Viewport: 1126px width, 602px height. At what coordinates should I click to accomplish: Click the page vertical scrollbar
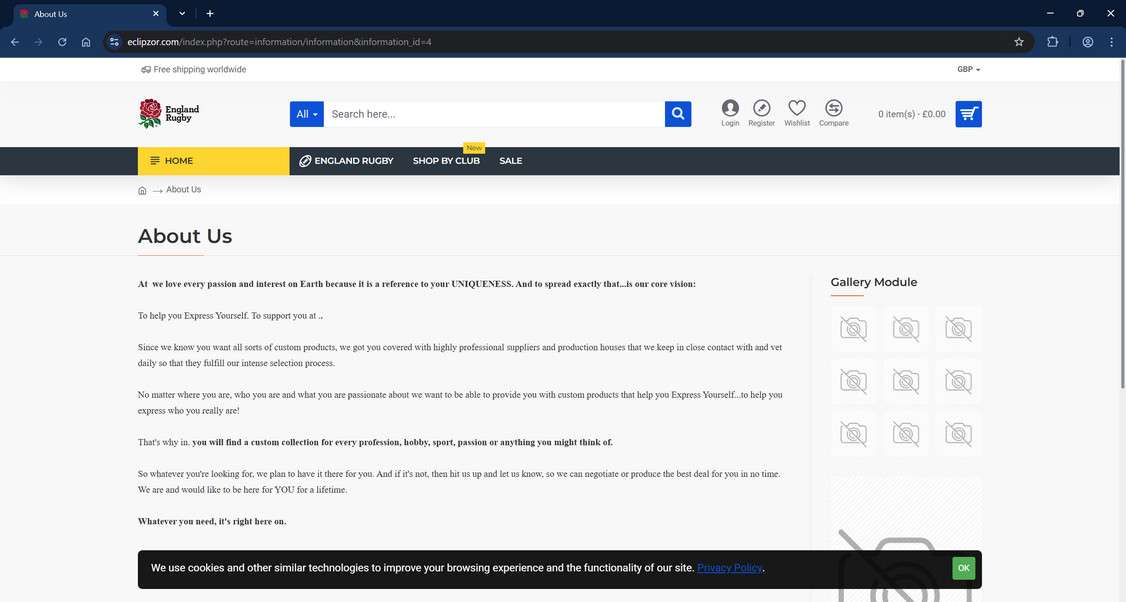1122,223
